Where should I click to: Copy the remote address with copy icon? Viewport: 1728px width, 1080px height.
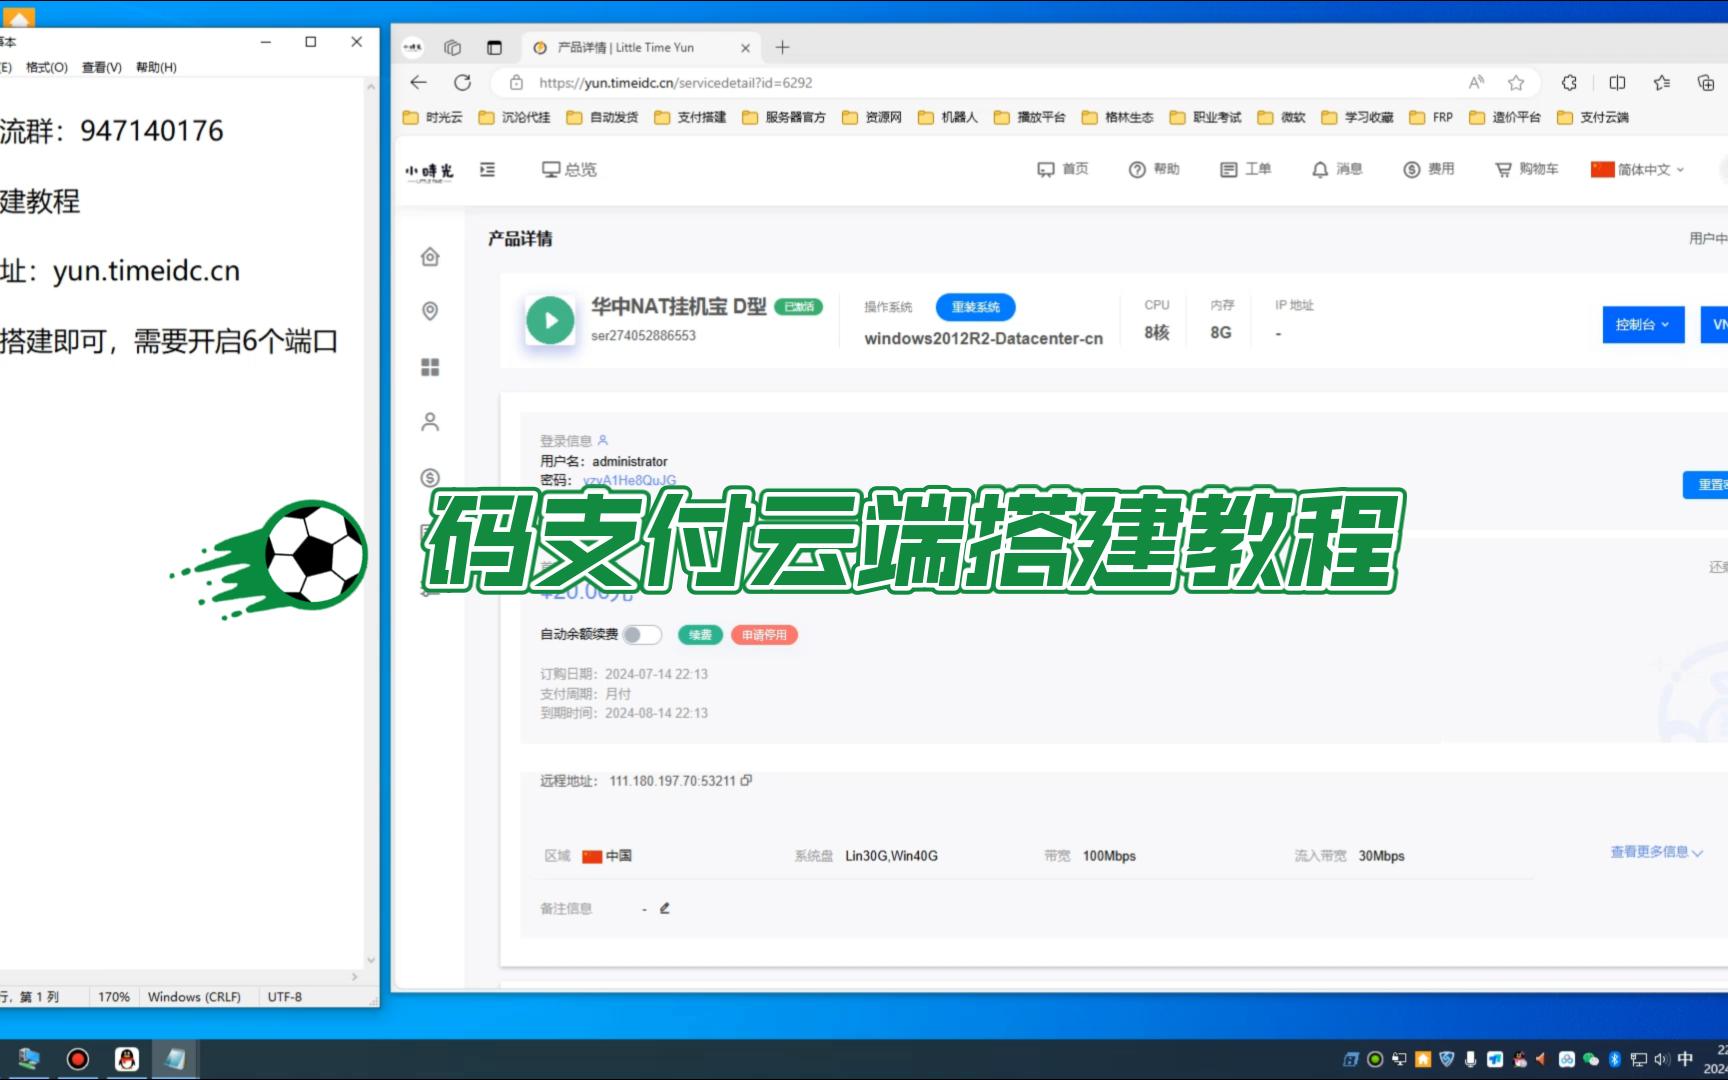[x=746, y=781]
